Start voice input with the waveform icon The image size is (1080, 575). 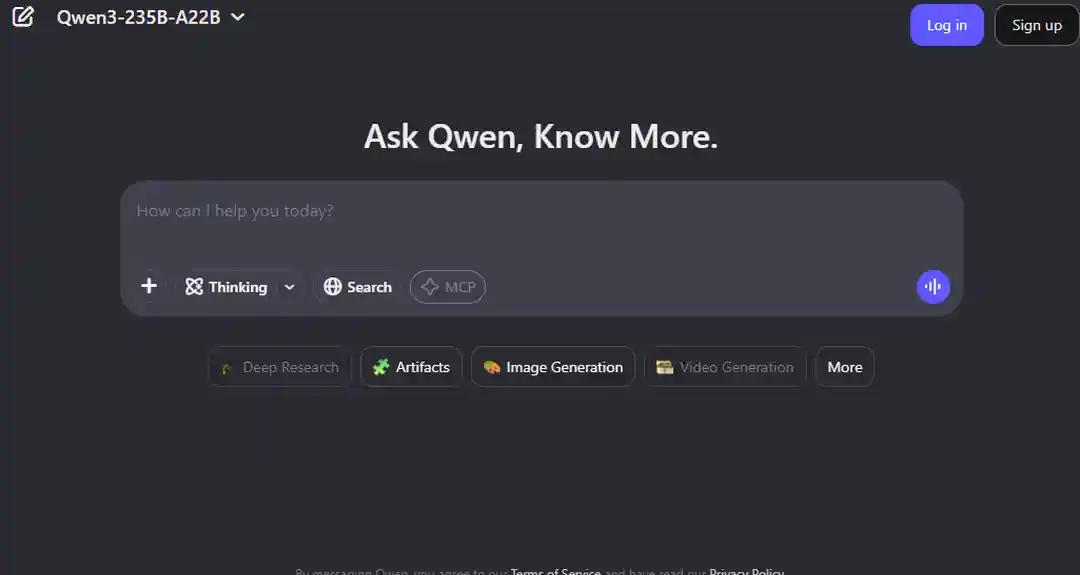tap(933, 286)
